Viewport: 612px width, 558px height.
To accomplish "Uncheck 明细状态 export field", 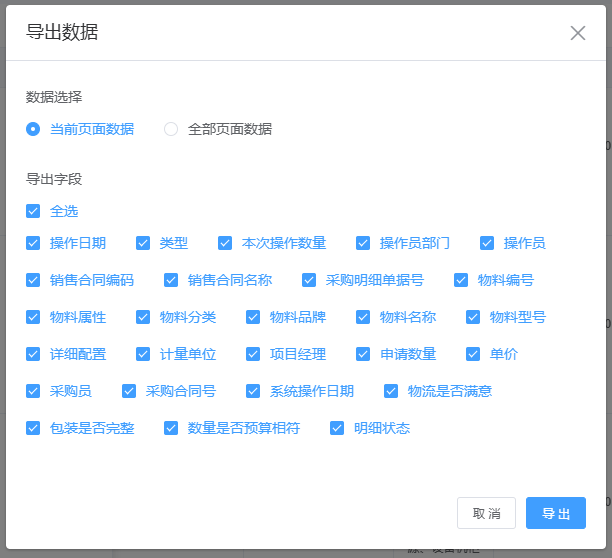I will [x=337, y=428].
